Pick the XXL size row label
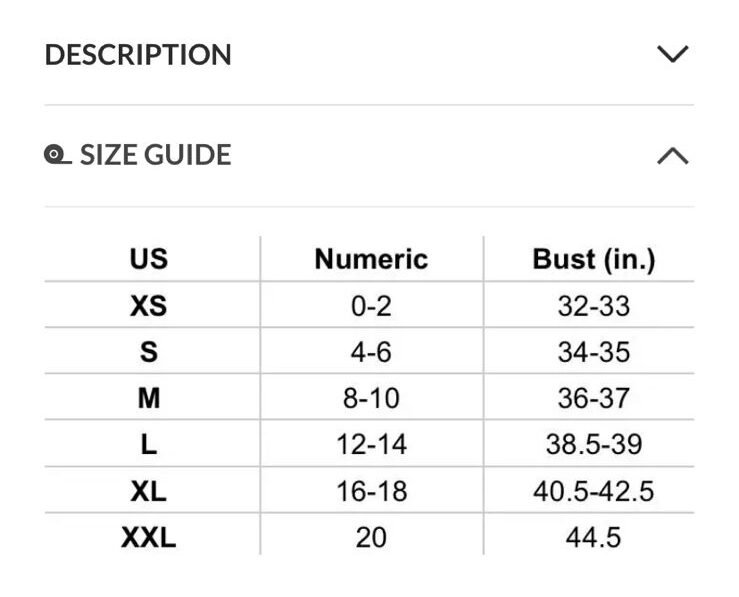This screenshot has width=739, height=597. pyautogui.click(x=149, y=537)
